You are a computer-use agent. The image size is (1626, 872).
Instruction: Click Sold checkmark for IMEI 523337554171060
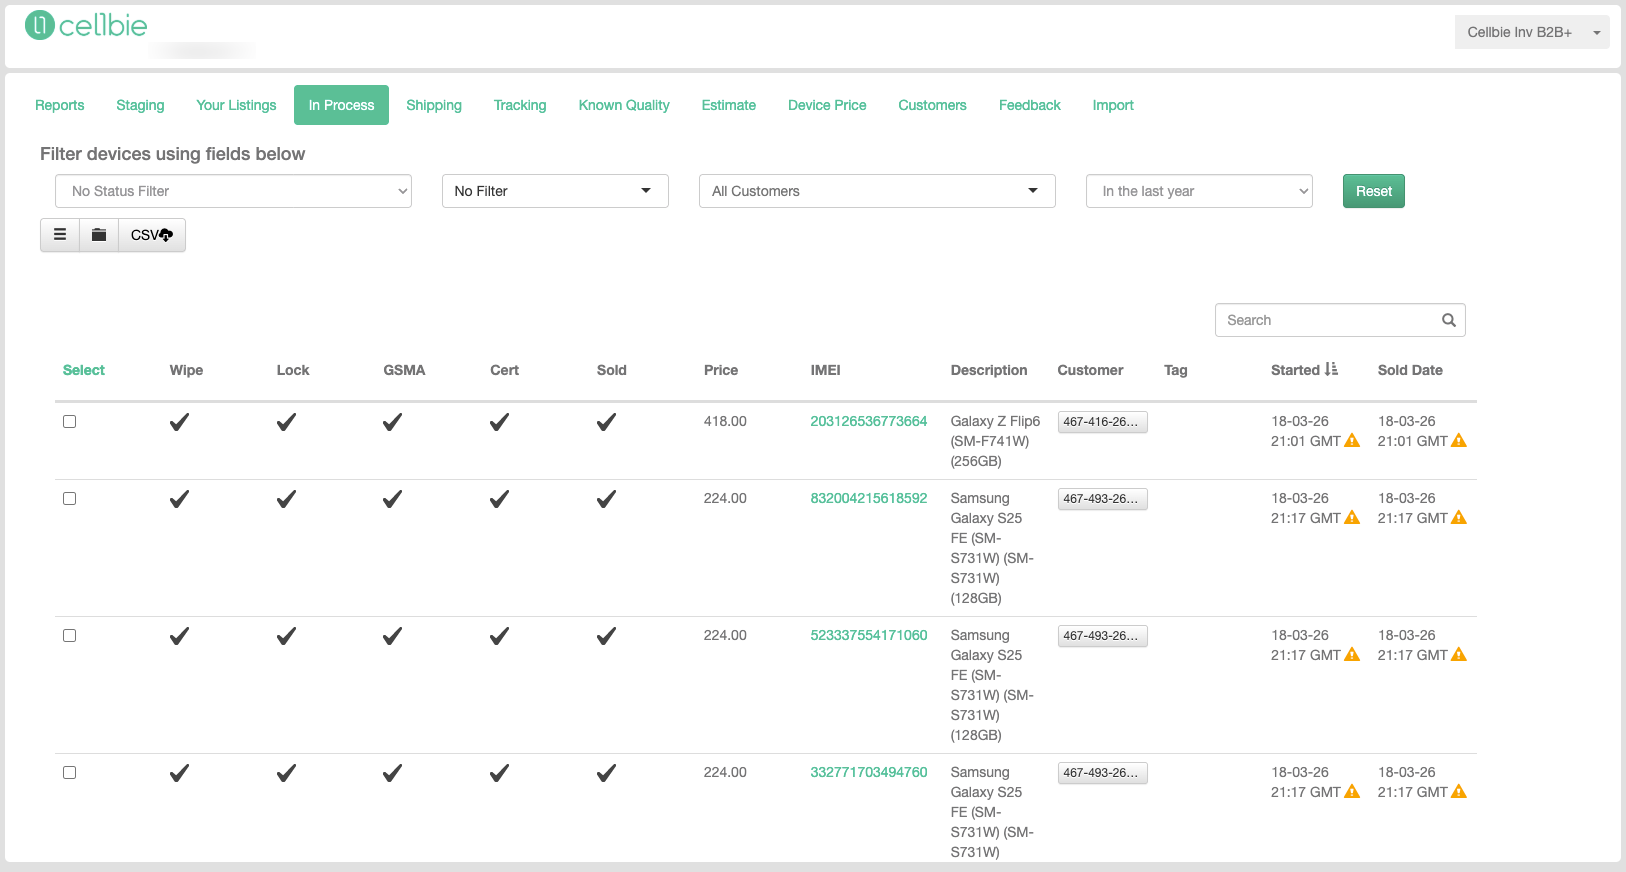tap(606, 636)
